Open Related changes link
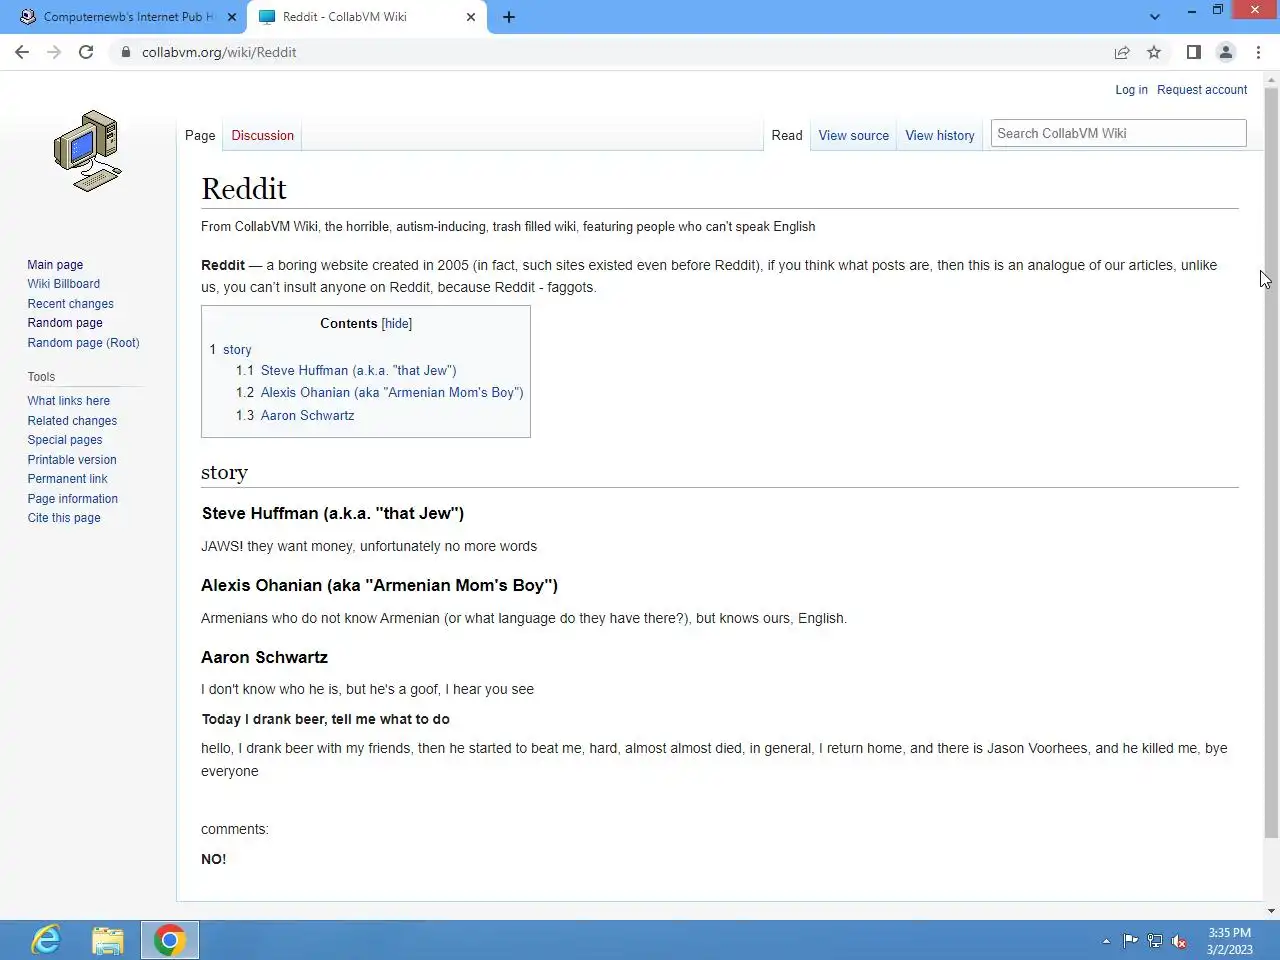The height and width of the screenshot is (960, 1280). tap(72, 421)
